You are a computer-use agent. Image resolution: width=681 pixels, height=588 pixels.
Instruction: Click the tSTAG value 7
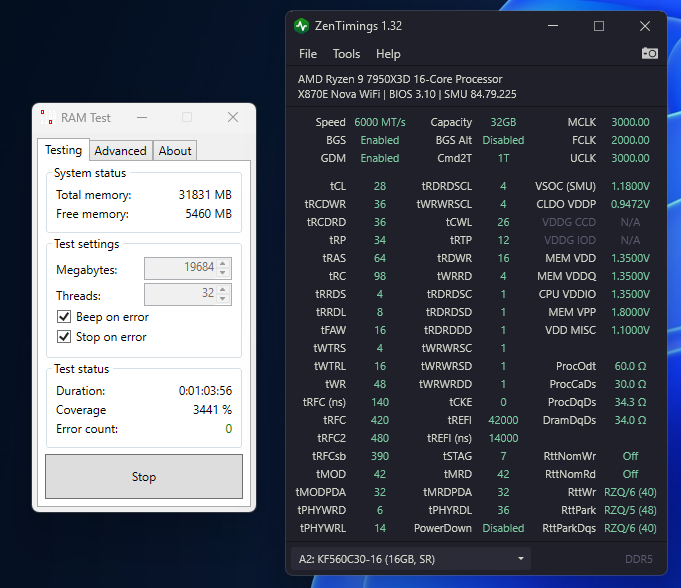coord(503,456)
